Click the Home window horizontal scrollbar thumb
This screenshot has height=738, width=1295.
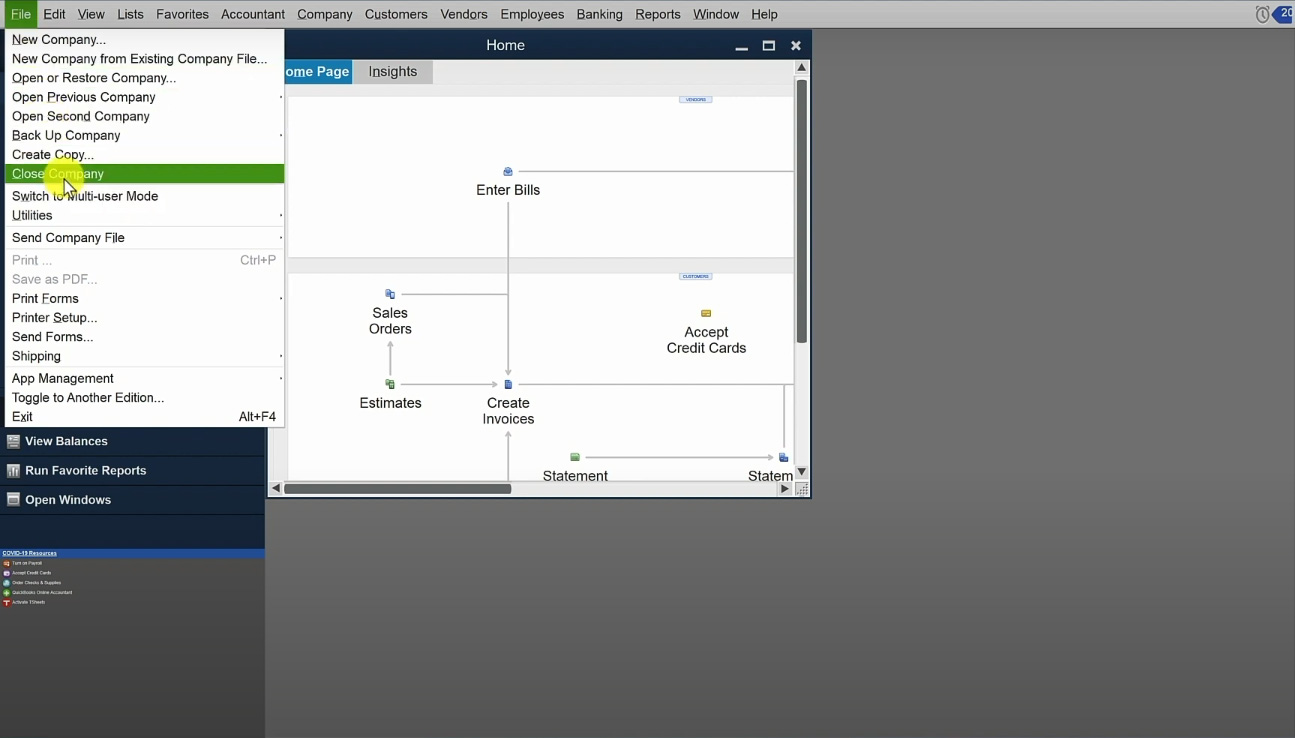(397, 489)
